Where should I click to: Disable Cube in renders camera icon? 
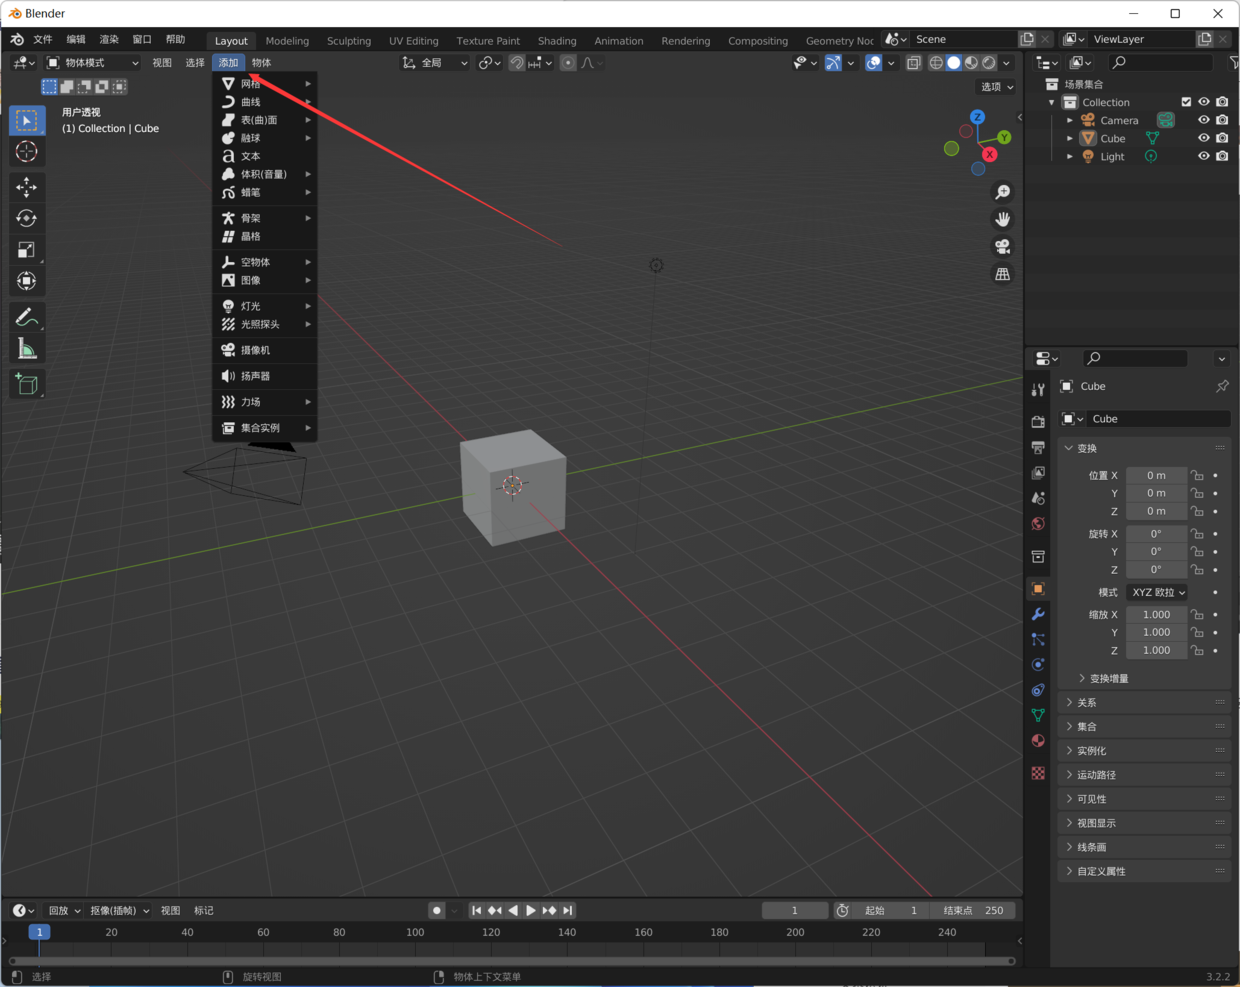click(1222, 138)
